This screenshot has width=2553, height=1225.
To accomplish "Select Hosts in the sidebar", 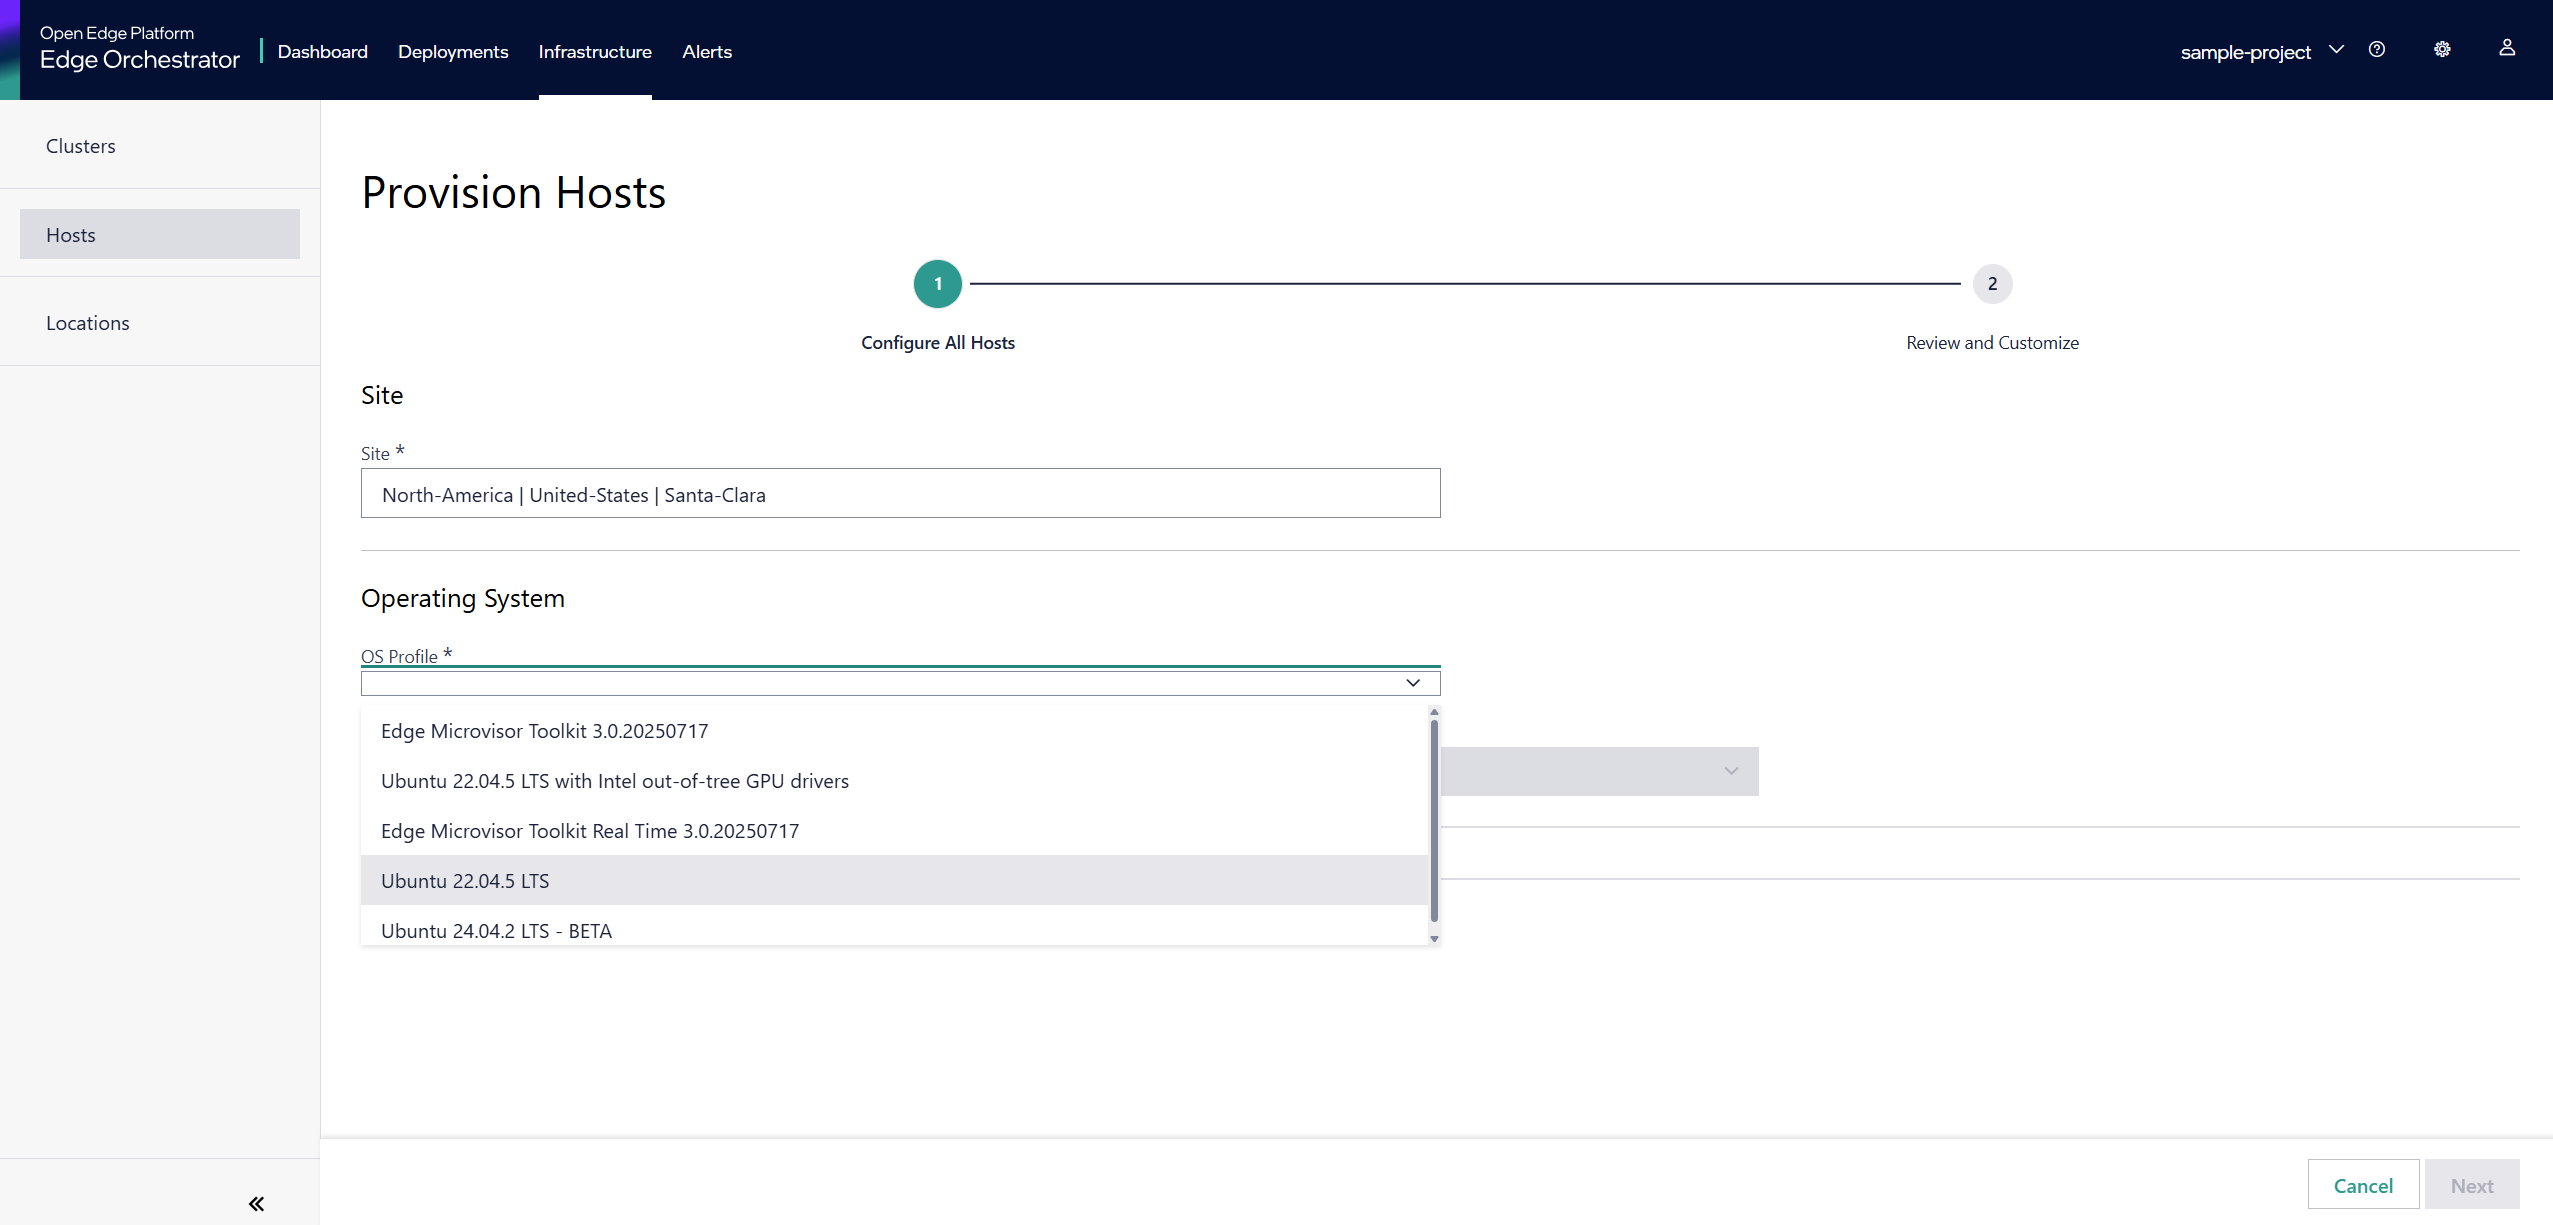I will coord(160,234).
